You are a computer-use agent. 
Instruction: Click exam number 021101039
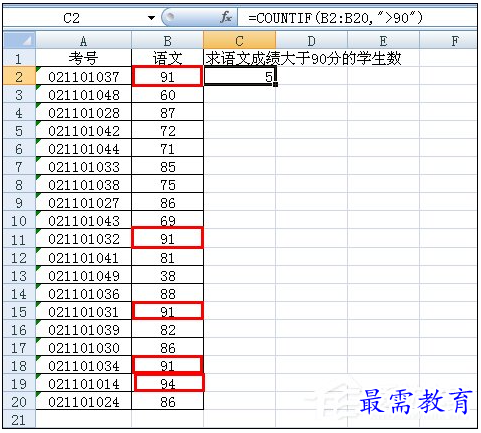click(x=83, y=330)
